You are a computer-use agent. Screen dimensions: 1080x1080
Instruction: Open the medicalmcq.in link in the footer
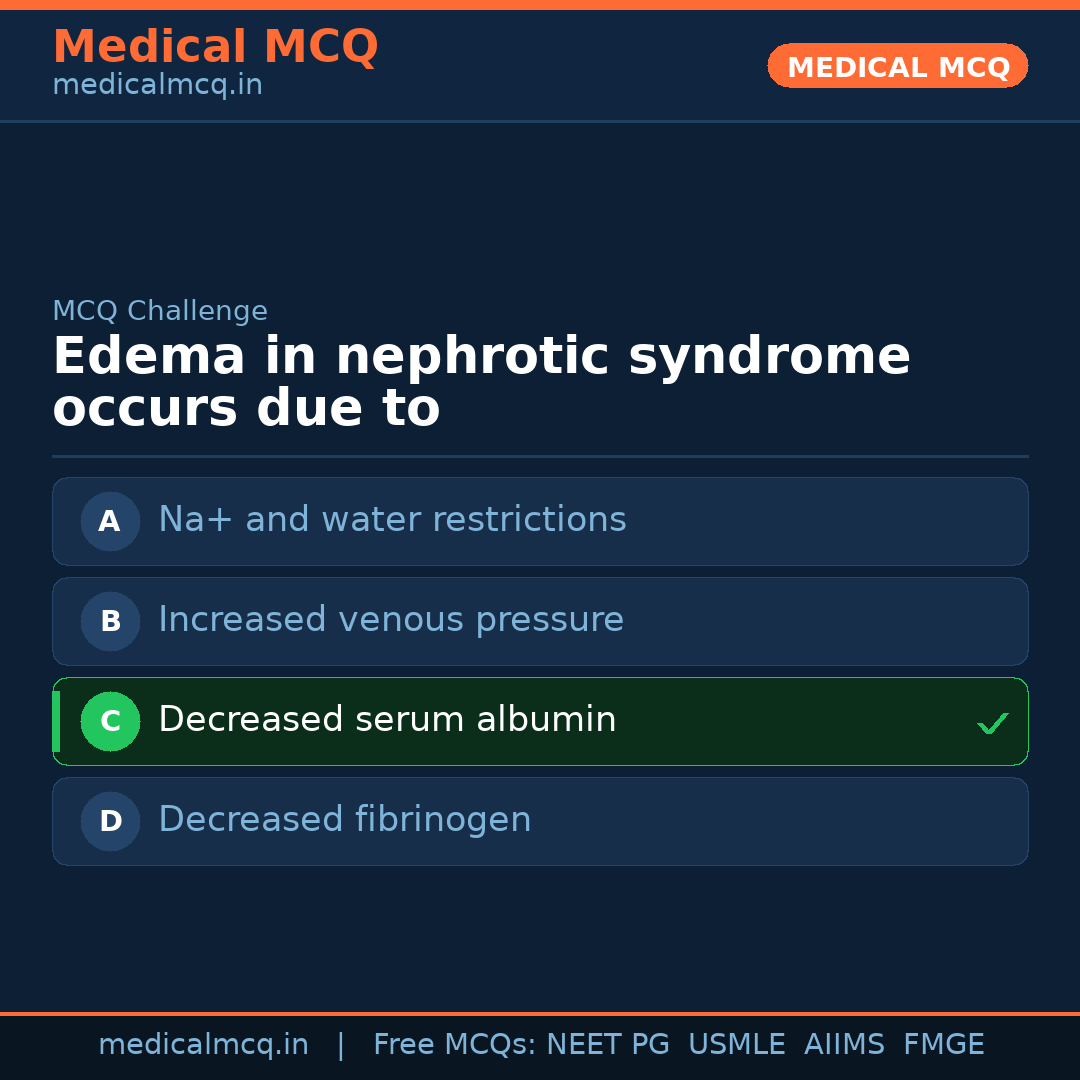tap(203, 1045)
